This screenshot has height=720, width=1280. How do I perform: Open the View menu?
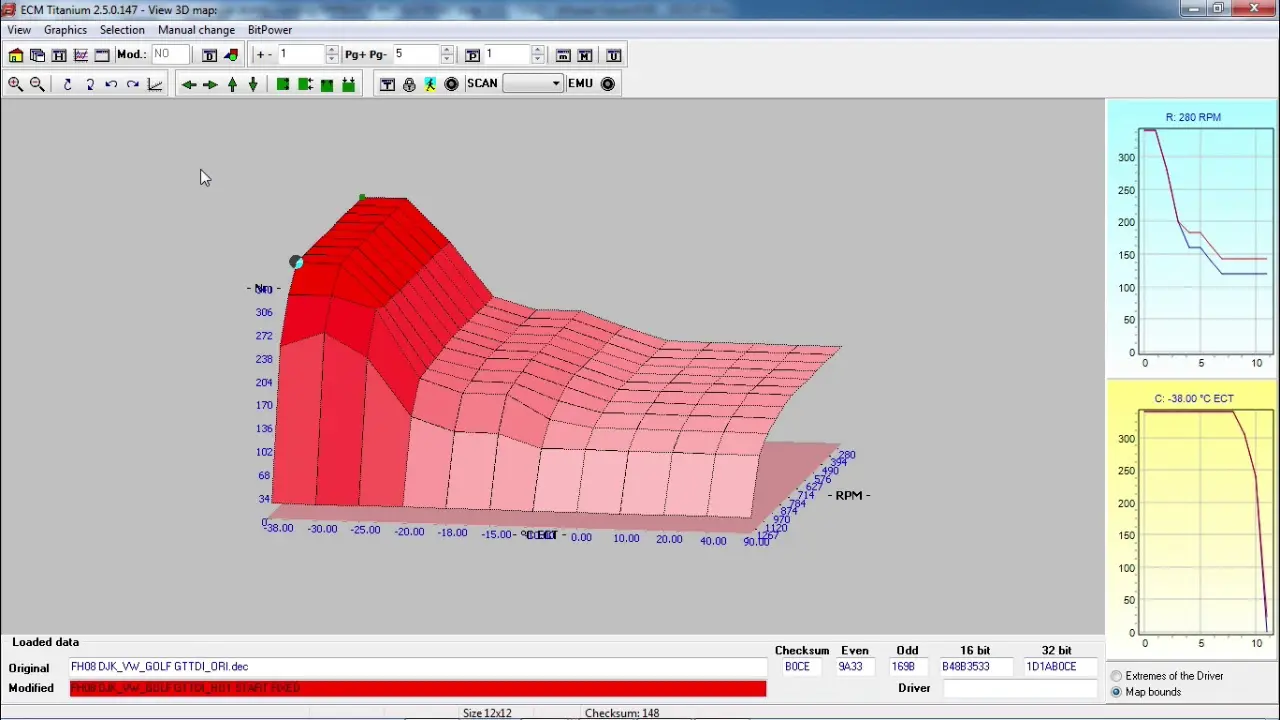tap(19, 30)
